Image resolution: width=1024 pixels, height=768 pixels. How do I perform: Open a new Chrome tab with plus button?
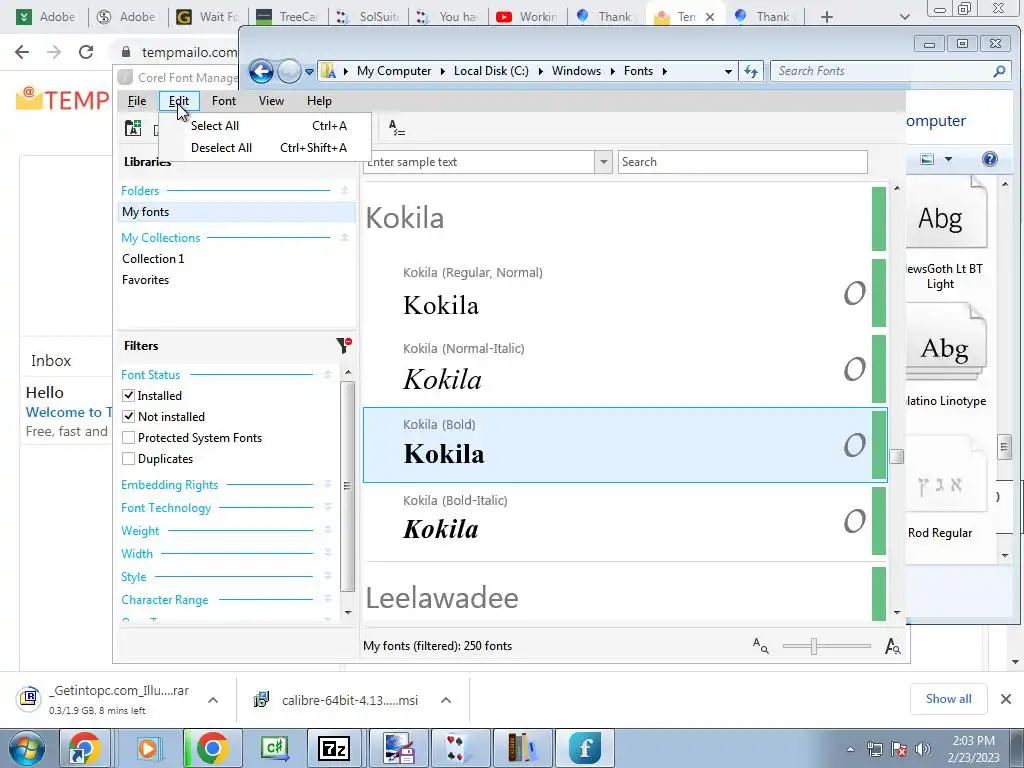point(827,17)
